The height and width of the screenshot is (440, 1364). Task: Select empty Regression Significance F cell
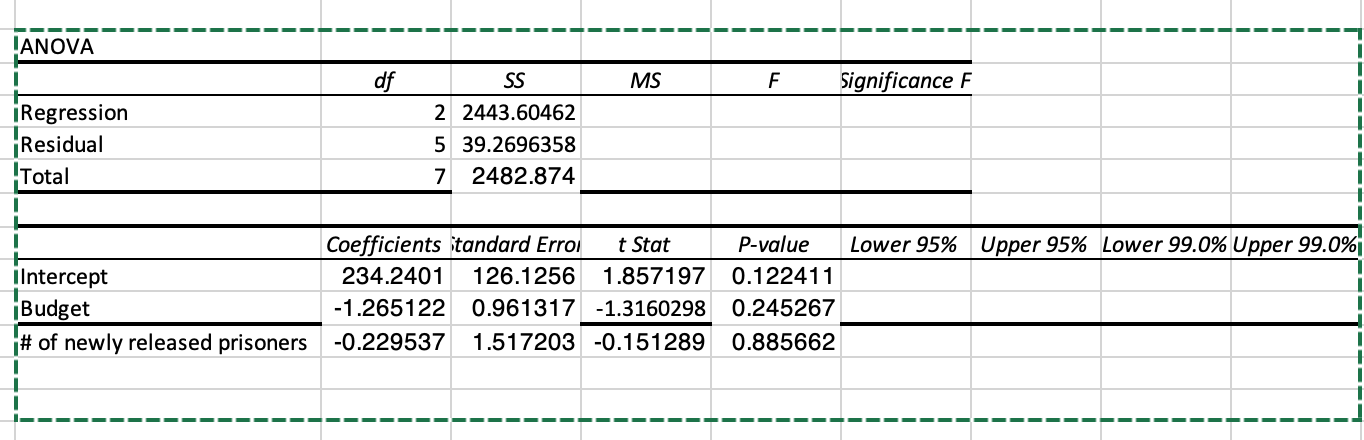coord(906,113)
